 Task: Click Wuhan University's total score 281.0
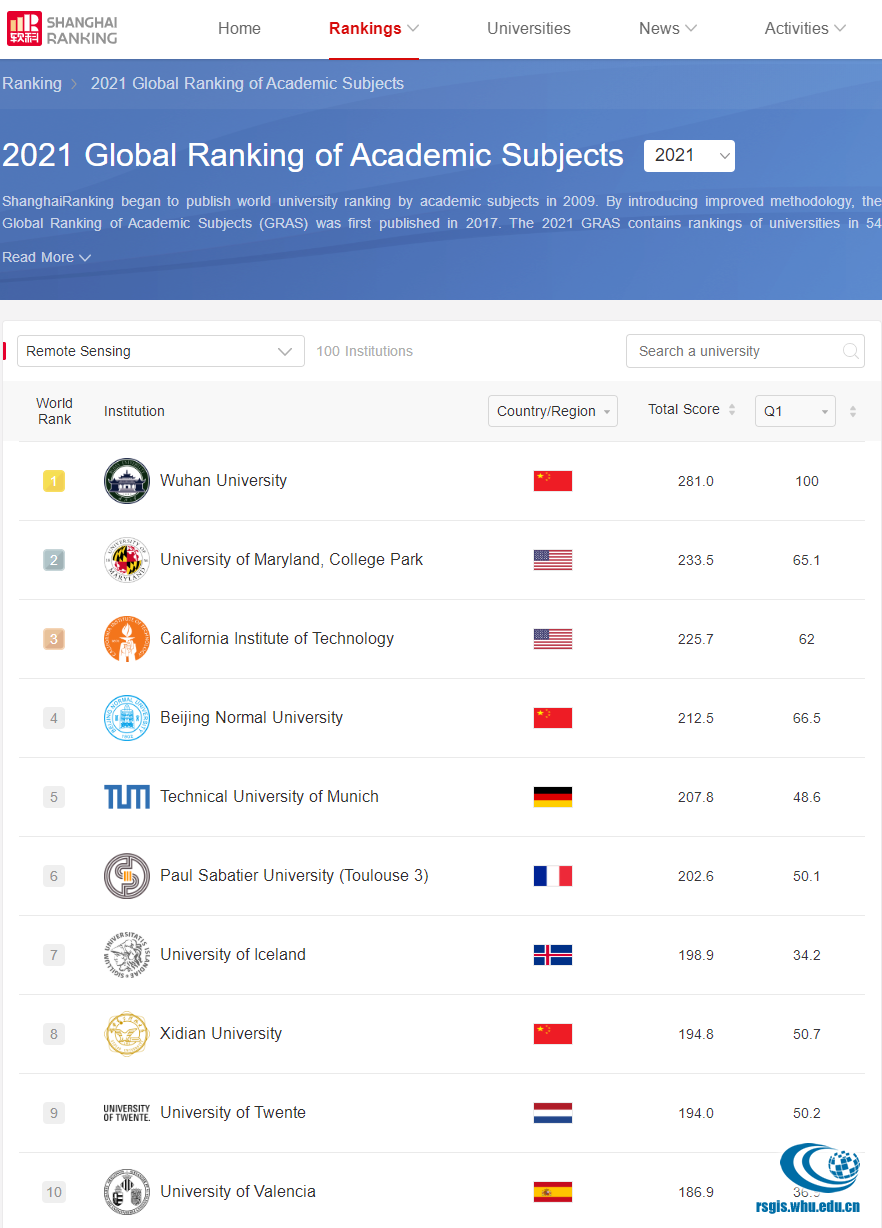696,481
